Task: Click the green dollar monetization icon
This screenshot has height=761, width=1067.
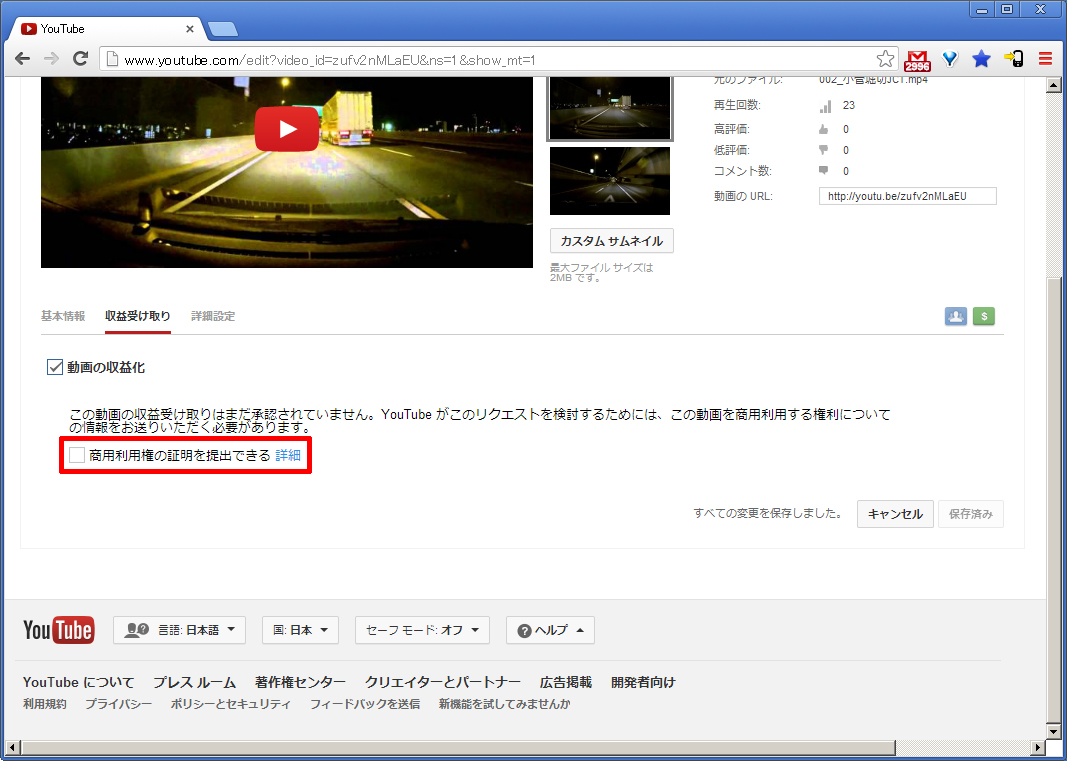Action: 983,317
